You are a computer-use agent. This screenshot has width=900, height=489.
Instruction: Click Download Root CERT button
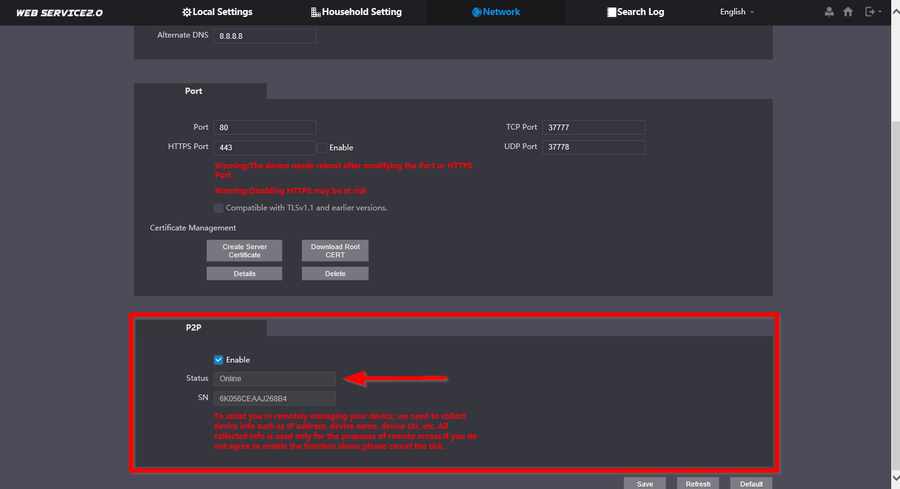point(335,251)
